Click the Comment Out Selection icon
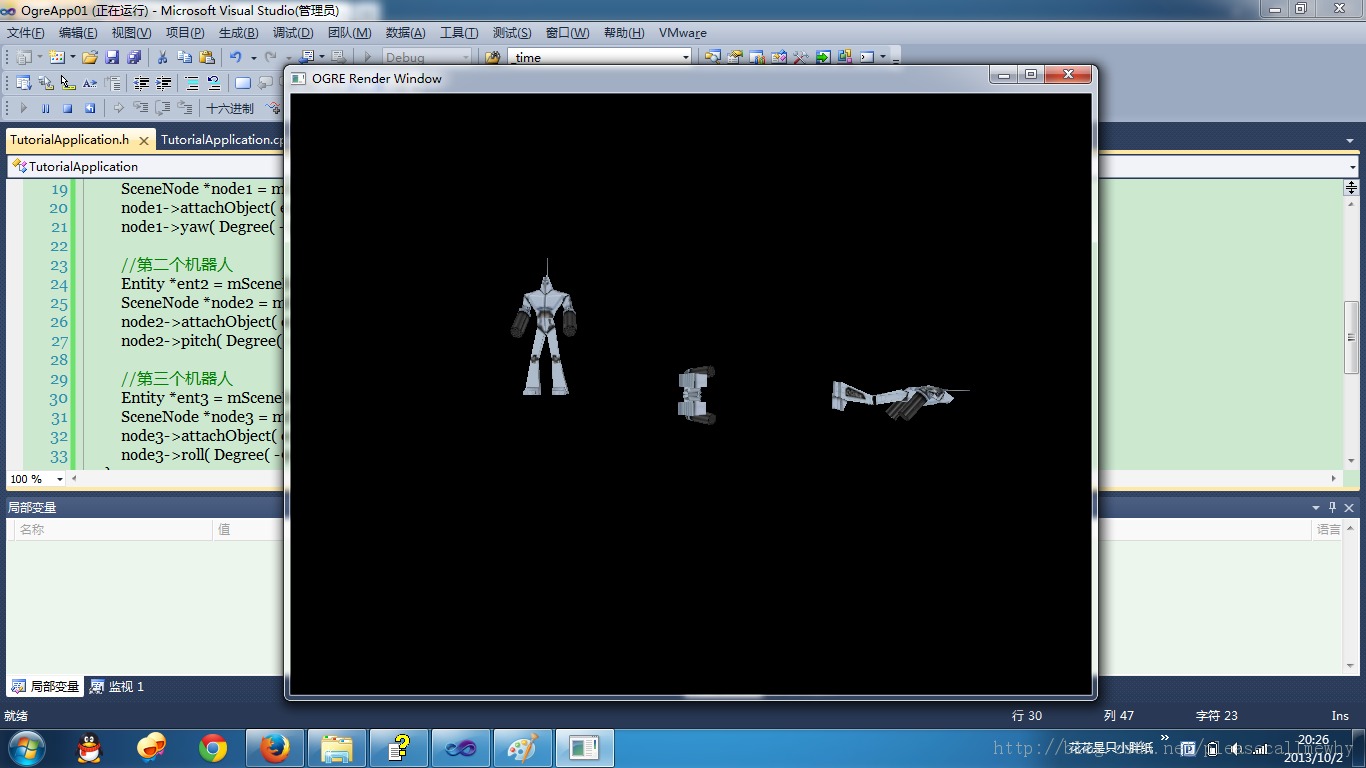This screenshot has width=1366, height=768. point(192,83)
